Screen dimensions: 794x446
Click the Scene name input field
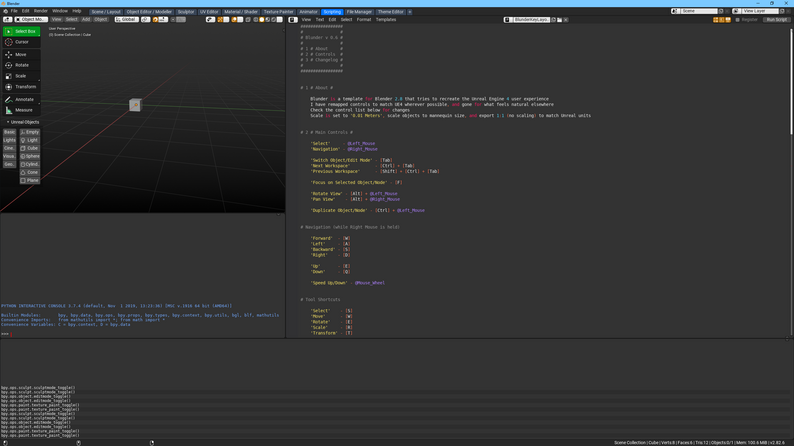699,11
